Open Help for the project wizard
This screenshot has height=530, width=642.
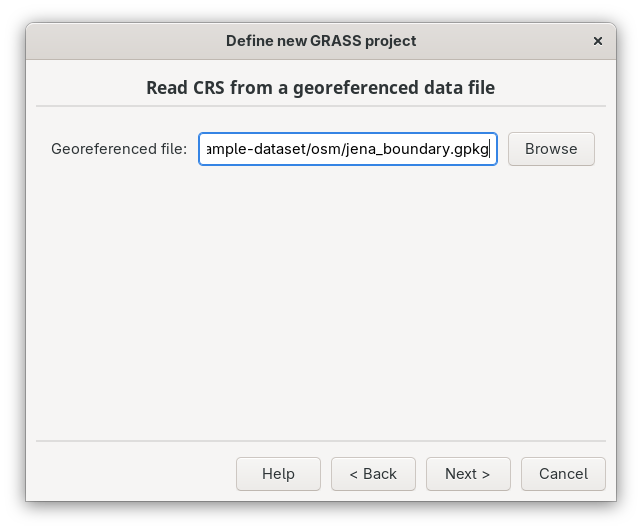(278, 474)
